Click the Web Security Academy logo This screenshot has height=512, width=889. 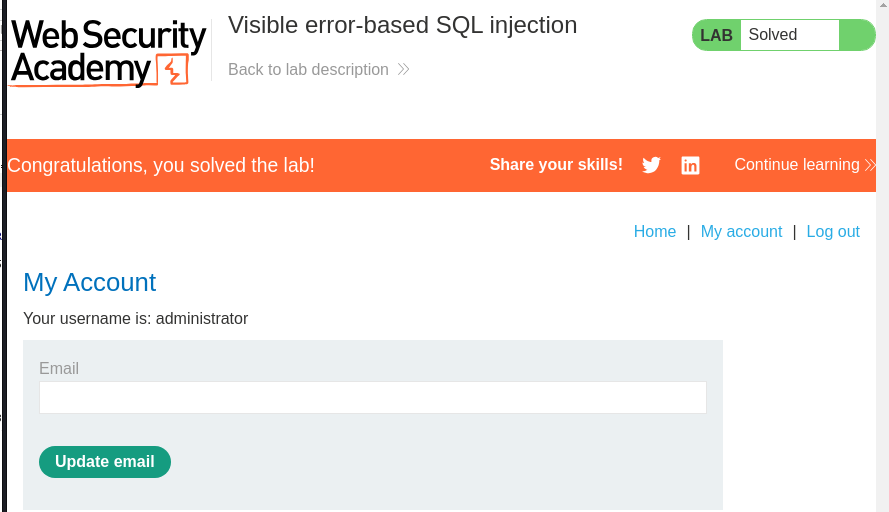point(108,53)
